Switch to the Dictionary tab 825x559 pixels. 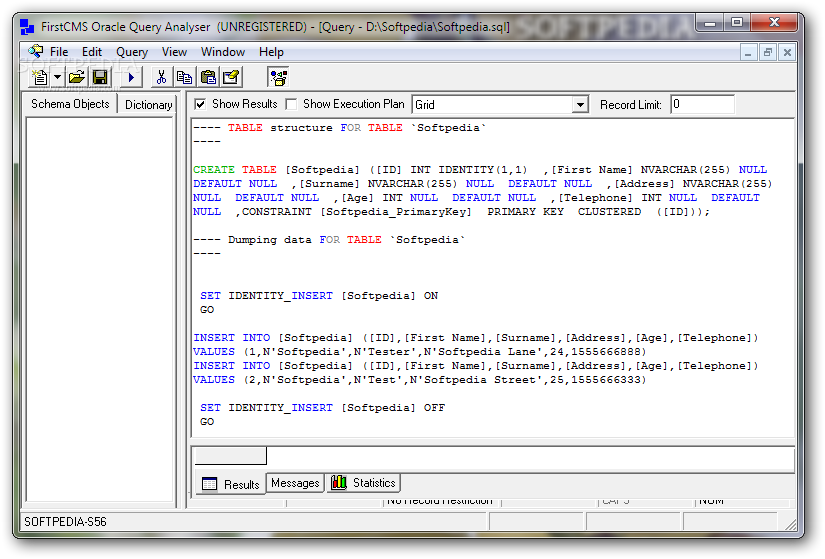148,105
